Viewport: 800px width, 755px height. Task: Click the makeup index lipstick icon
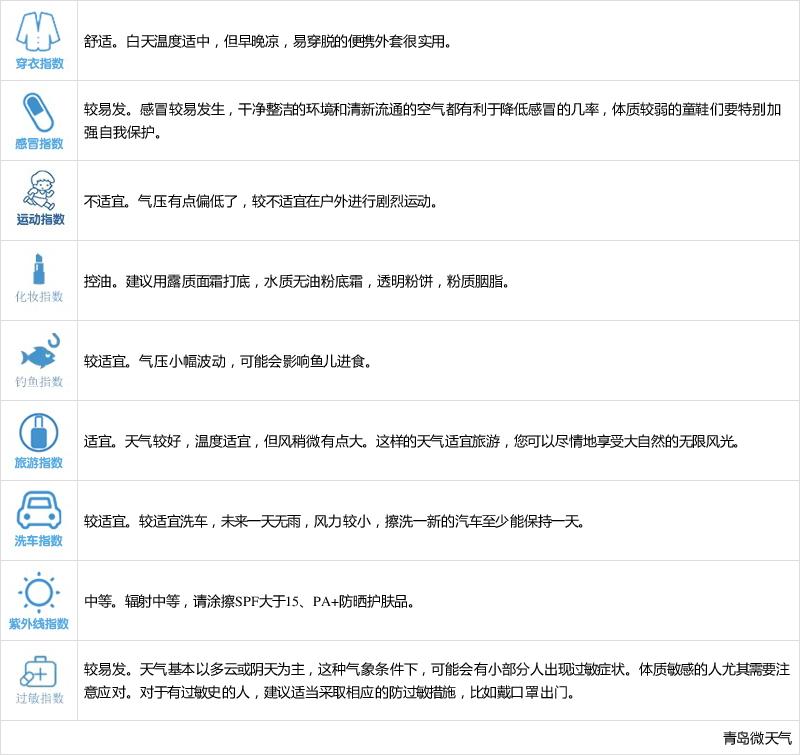pos(39,269)
